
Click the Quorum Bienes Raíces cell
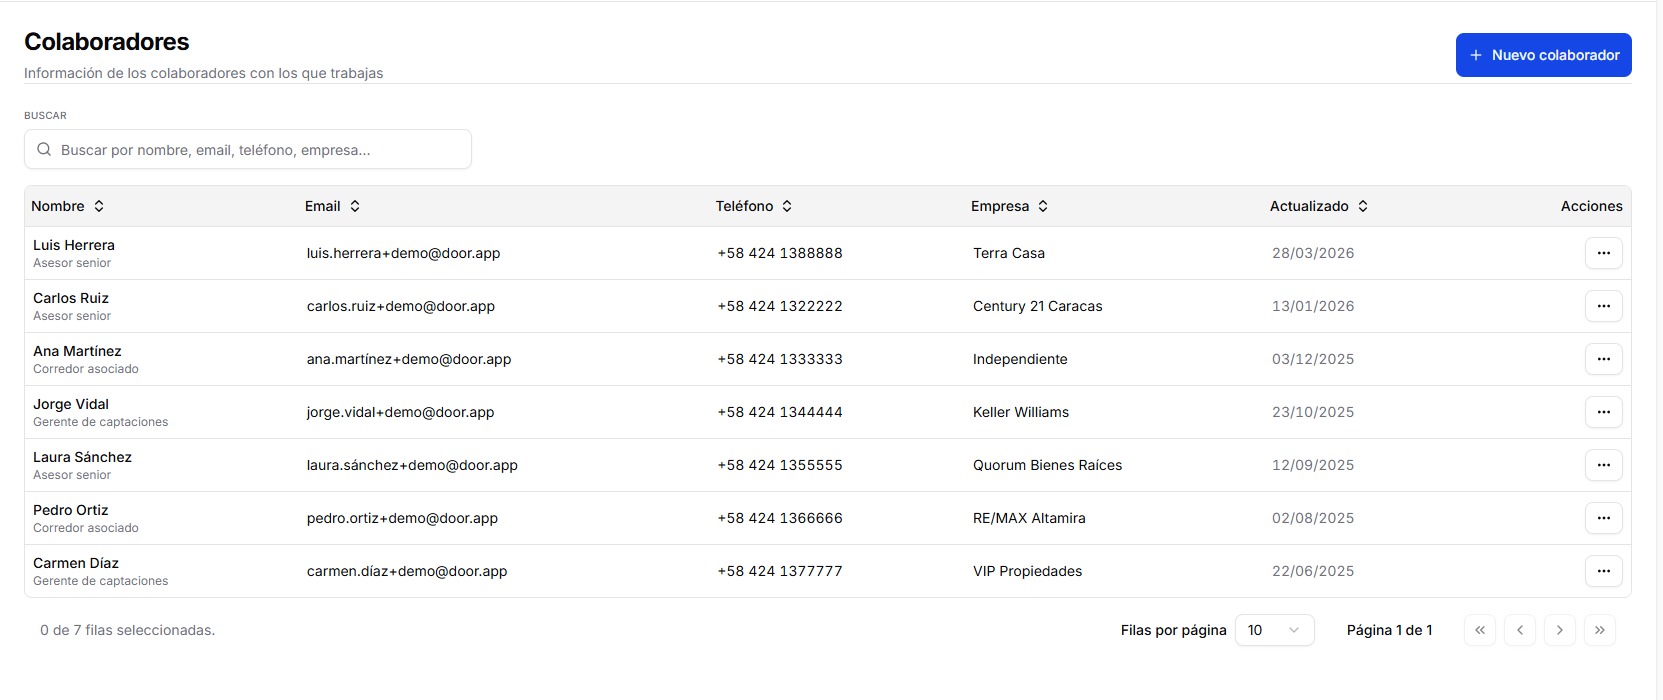click(1048, 465)
